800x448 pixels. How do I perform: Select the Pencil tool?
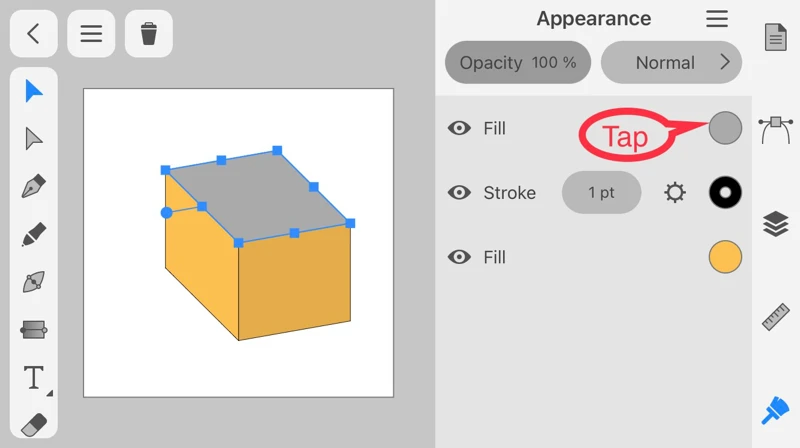[x=34, y=235]
